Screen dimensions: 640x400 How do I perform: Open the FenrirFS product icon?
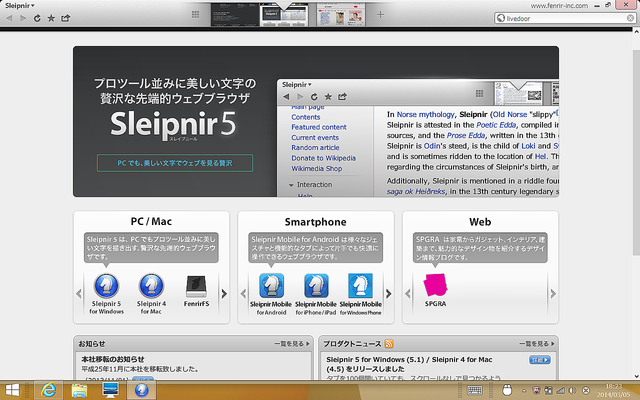pos(198,286)
